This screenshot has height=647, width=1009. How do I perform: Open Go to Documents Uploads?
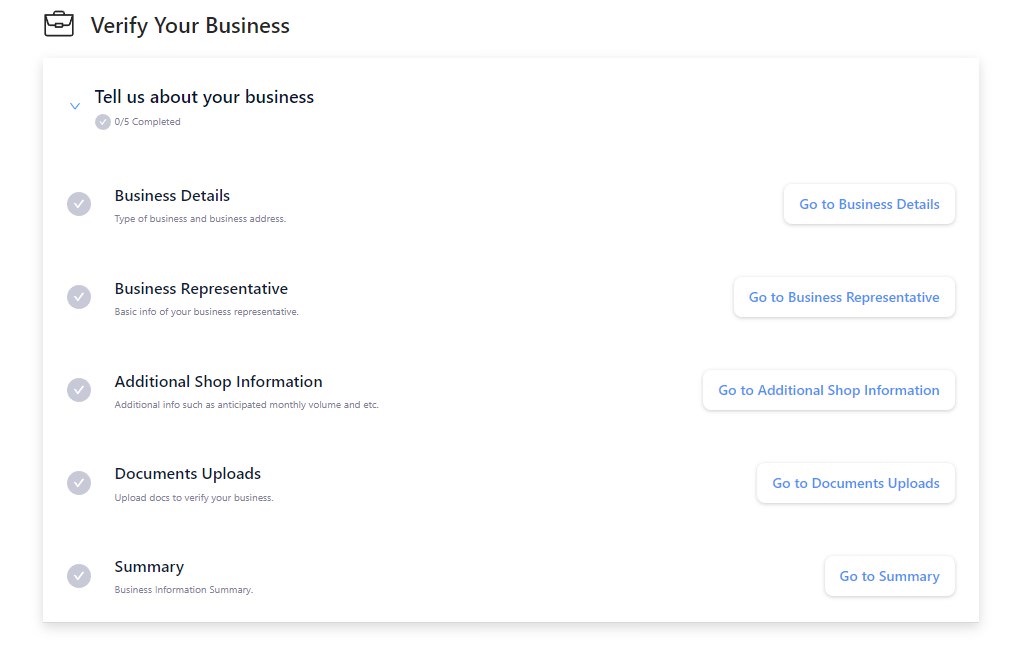pos(855,483)
